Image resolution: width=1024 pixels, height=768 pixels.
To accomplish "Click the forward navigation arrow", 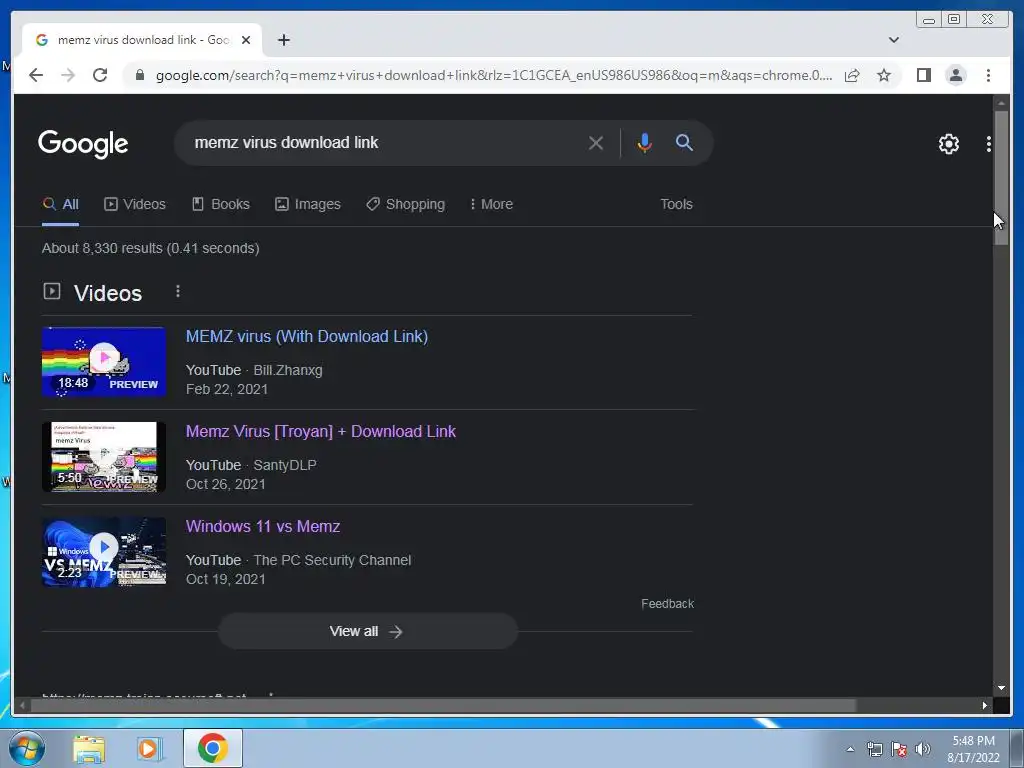I will [68, 75].
